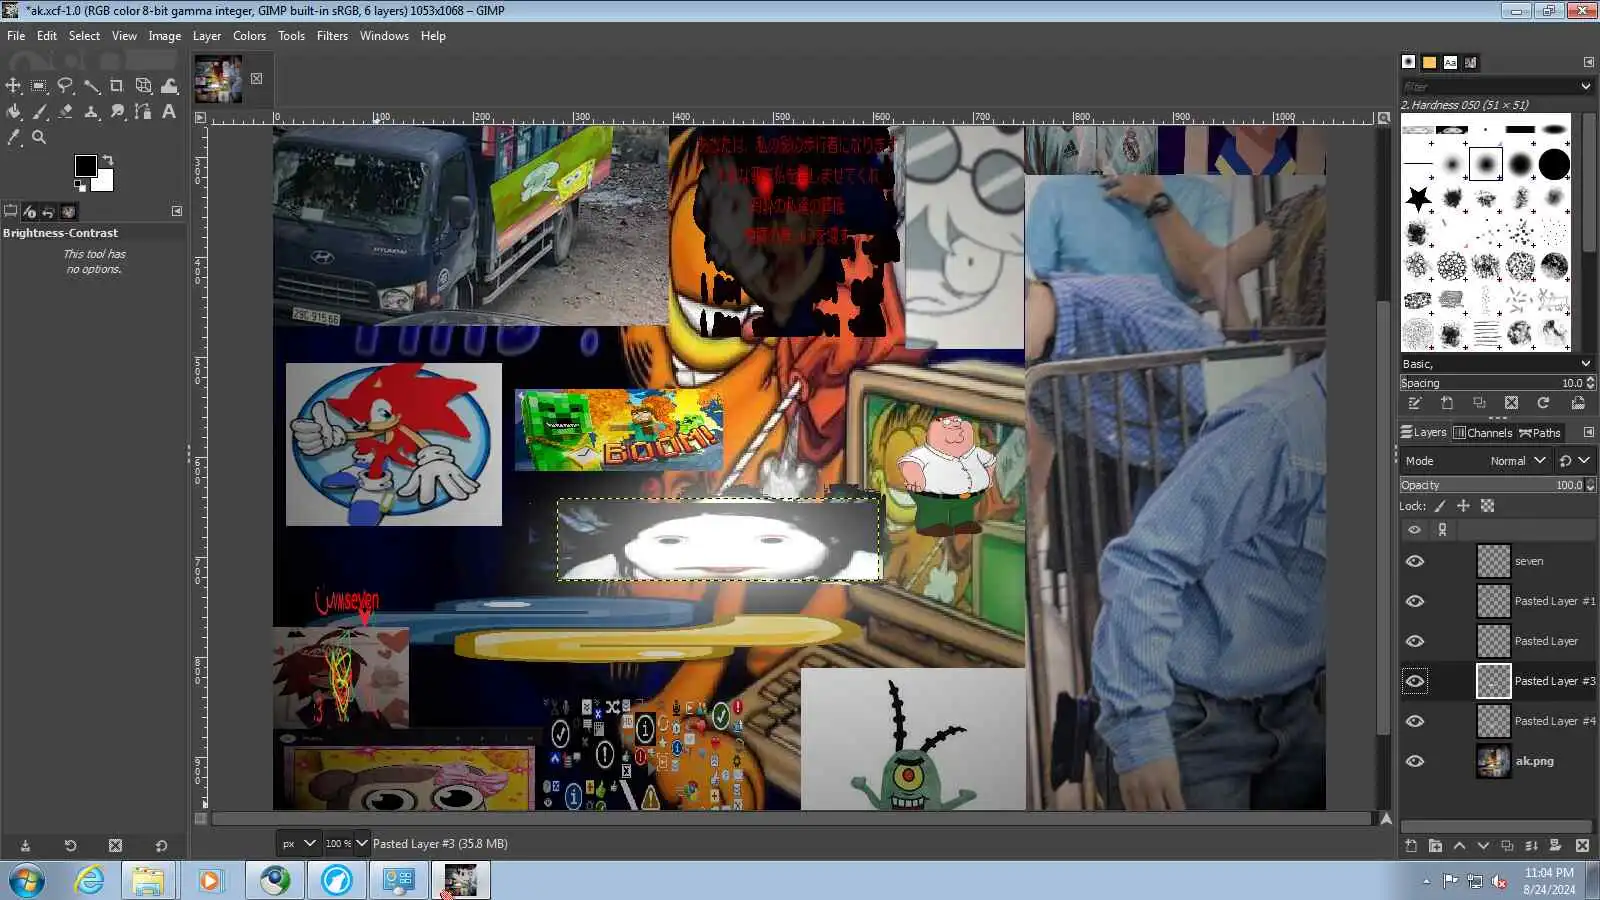Select the Zoom tool
The width and height of the screenshot is (1600, 900).
39,138
